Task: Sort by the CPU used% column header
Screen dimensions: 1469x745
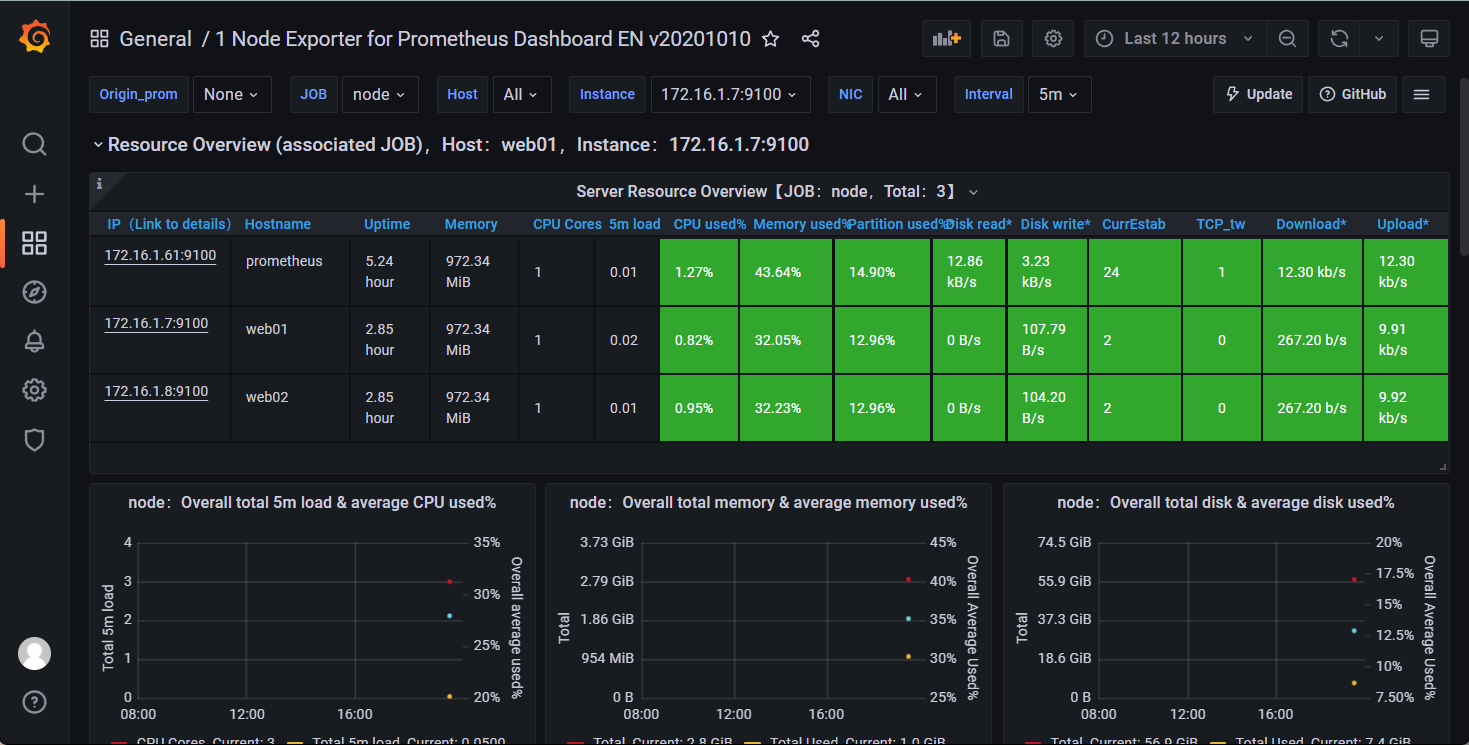Action: [710, 224]
